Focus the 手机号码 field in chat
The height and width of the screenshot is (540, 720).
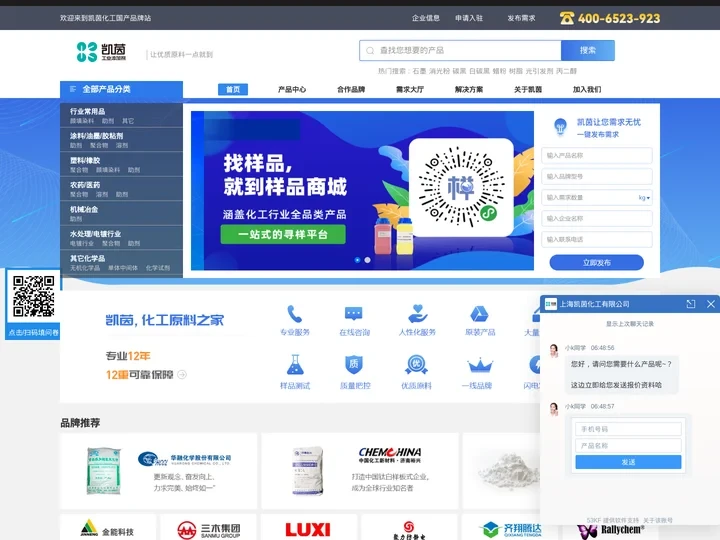(628, 429)
